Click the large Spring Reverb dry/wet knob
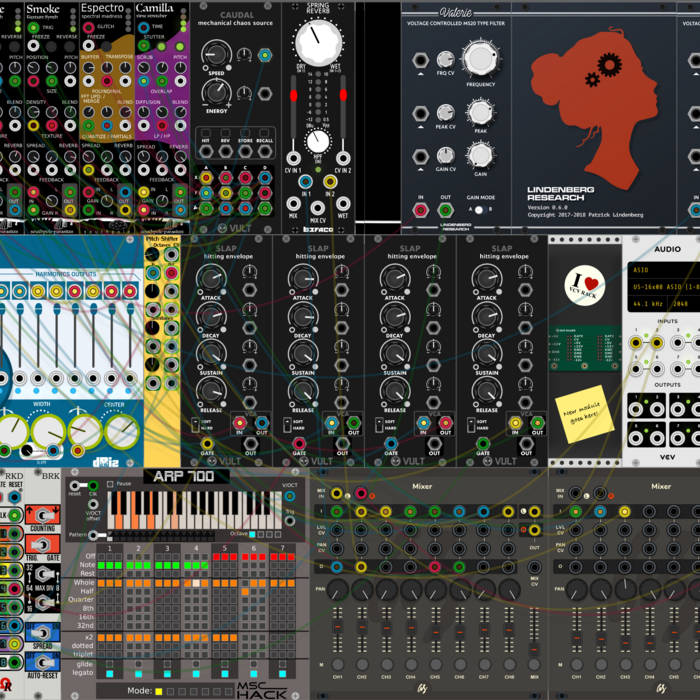 (317, 42)
